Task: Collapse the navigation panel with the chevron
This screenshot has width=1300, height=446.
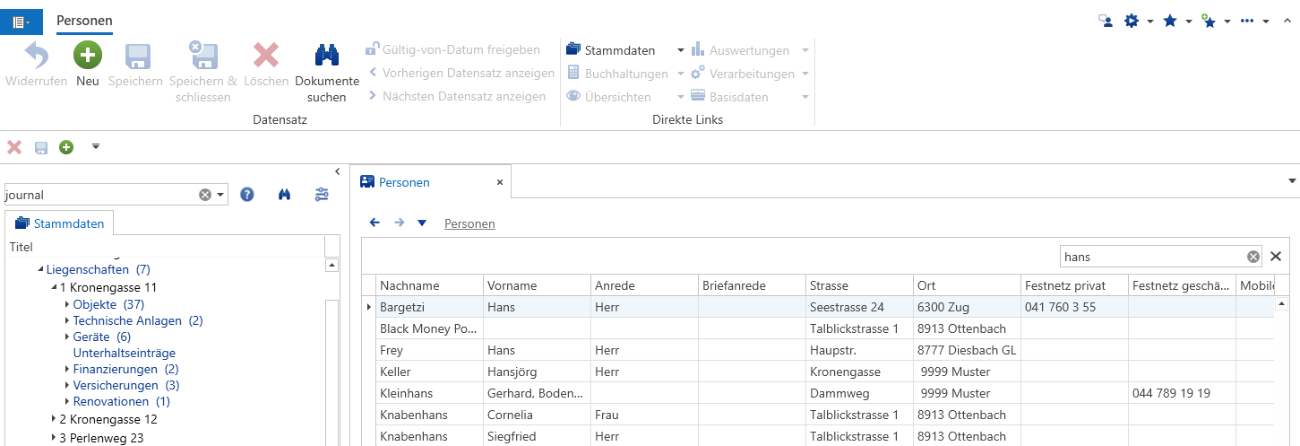Action: tap(337, 172)
